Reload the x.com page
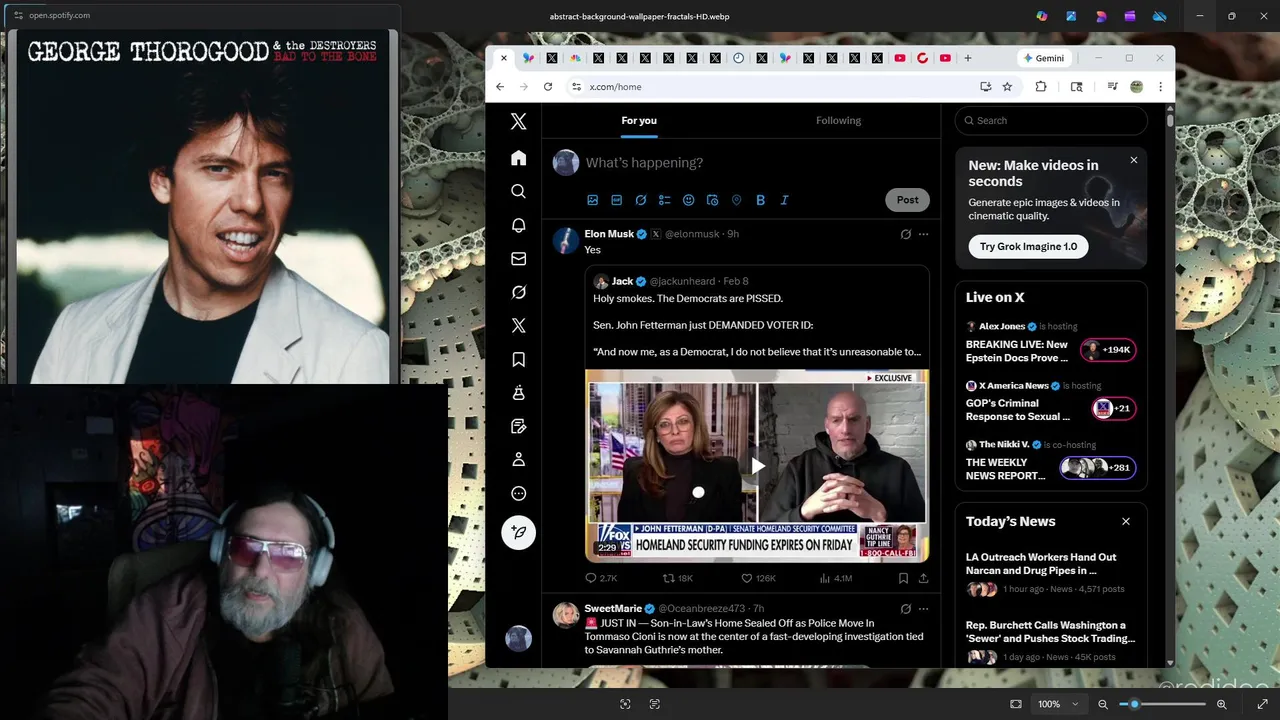The width and height of the screenshot is (1280, 720). click(548, 87)
